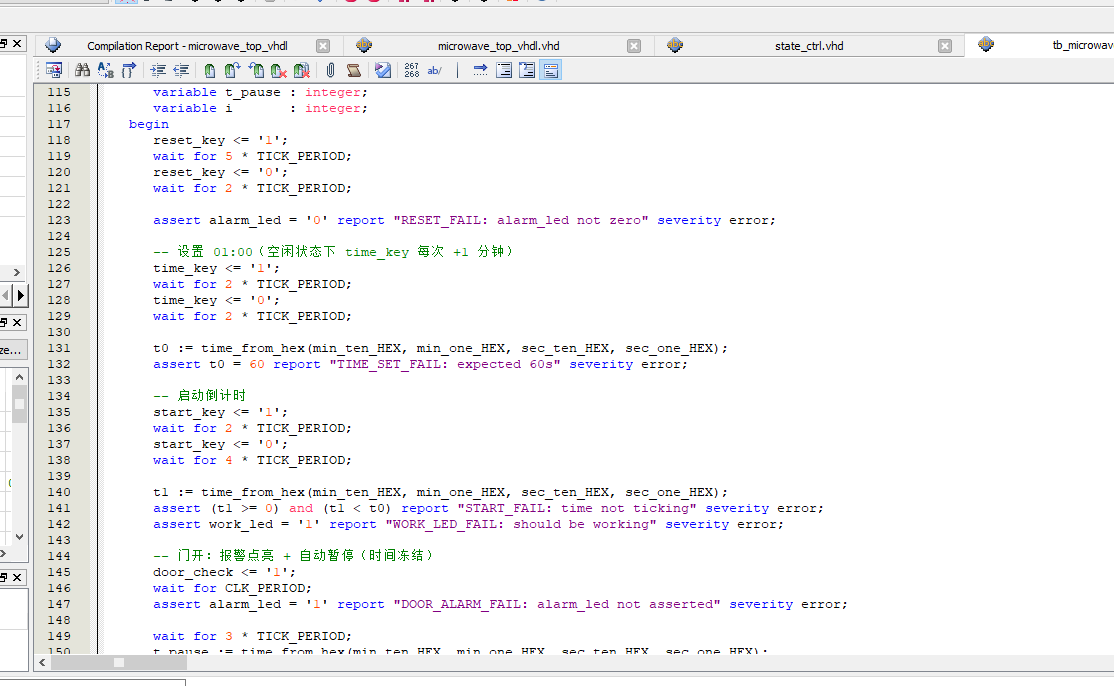Click the comment '-- 启动倒计时' on line 134
The height and width of the screenshot is (686, 1114).
click(x=199, y=396)
